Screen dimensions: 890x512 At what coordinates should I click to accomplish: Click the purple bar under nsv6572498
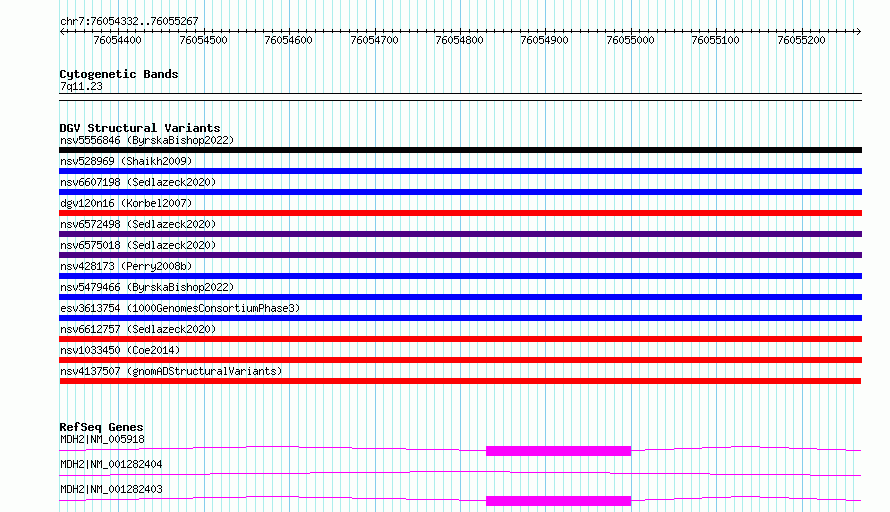pyautogui.click(x=460, y=234)
